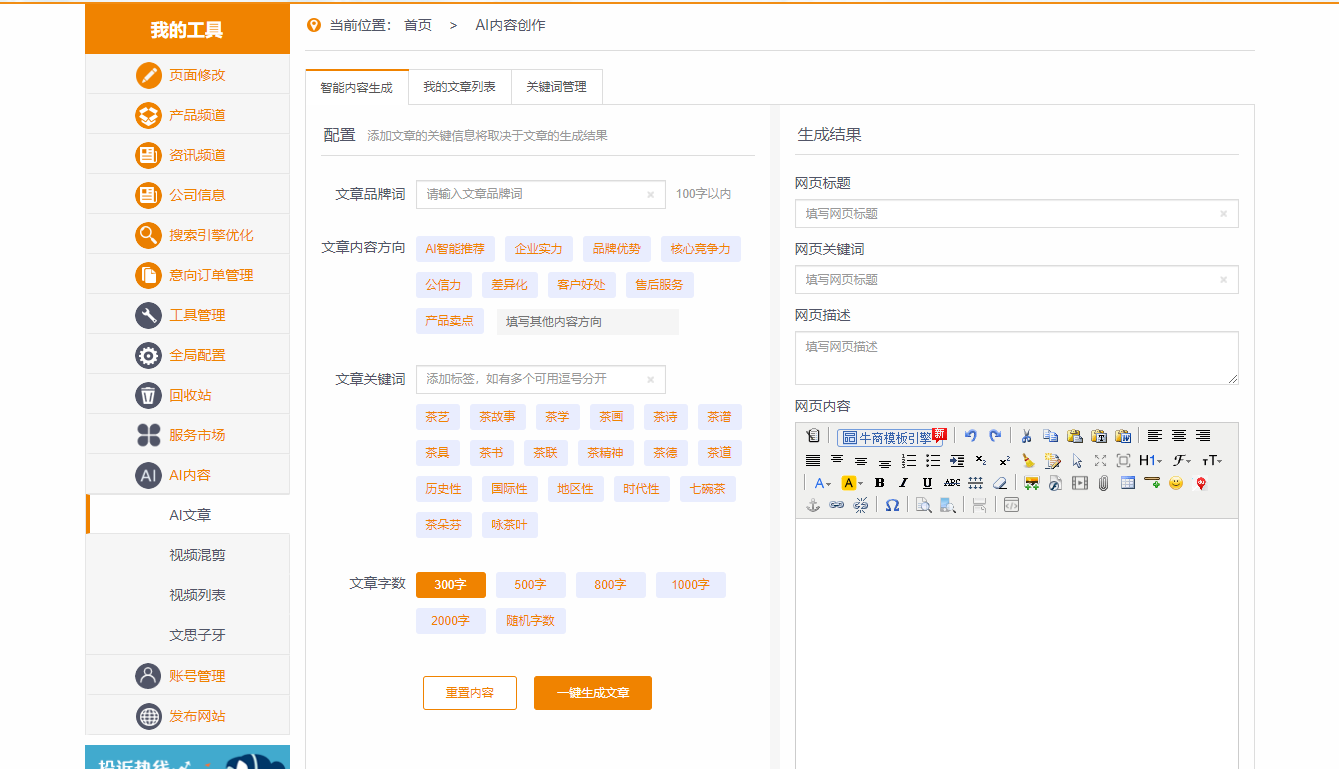Paste from Word icon with W

tap(1123, 436)
